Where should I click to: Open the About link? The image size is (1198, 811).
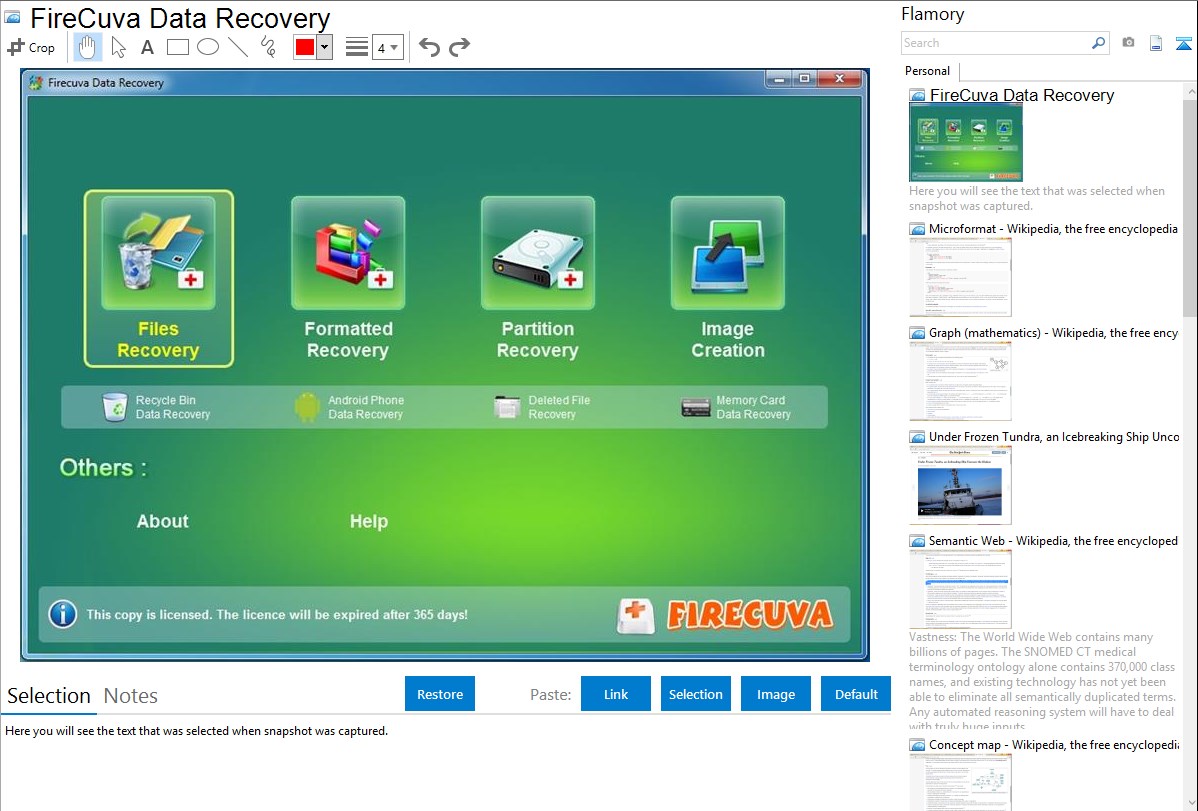[x=163, y=521]
